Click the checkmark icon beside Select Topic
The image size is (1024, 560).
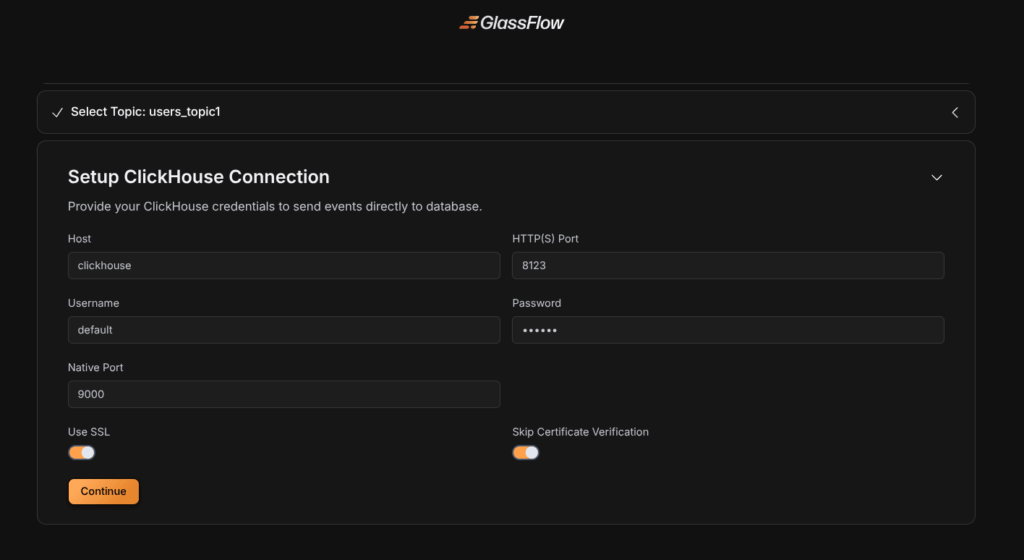[57, 112]
